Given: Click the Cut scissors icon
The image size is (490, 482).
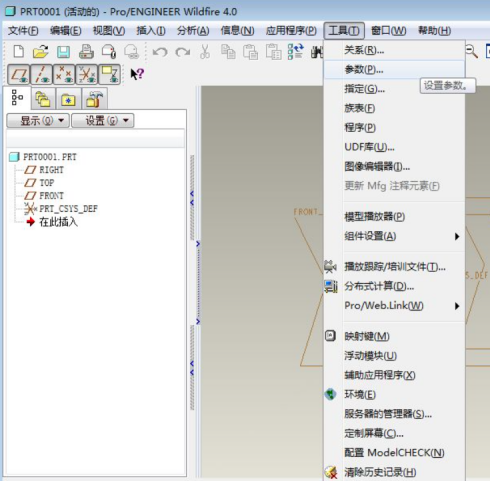Looking at the screenshot, I should [x=205, y=52].
